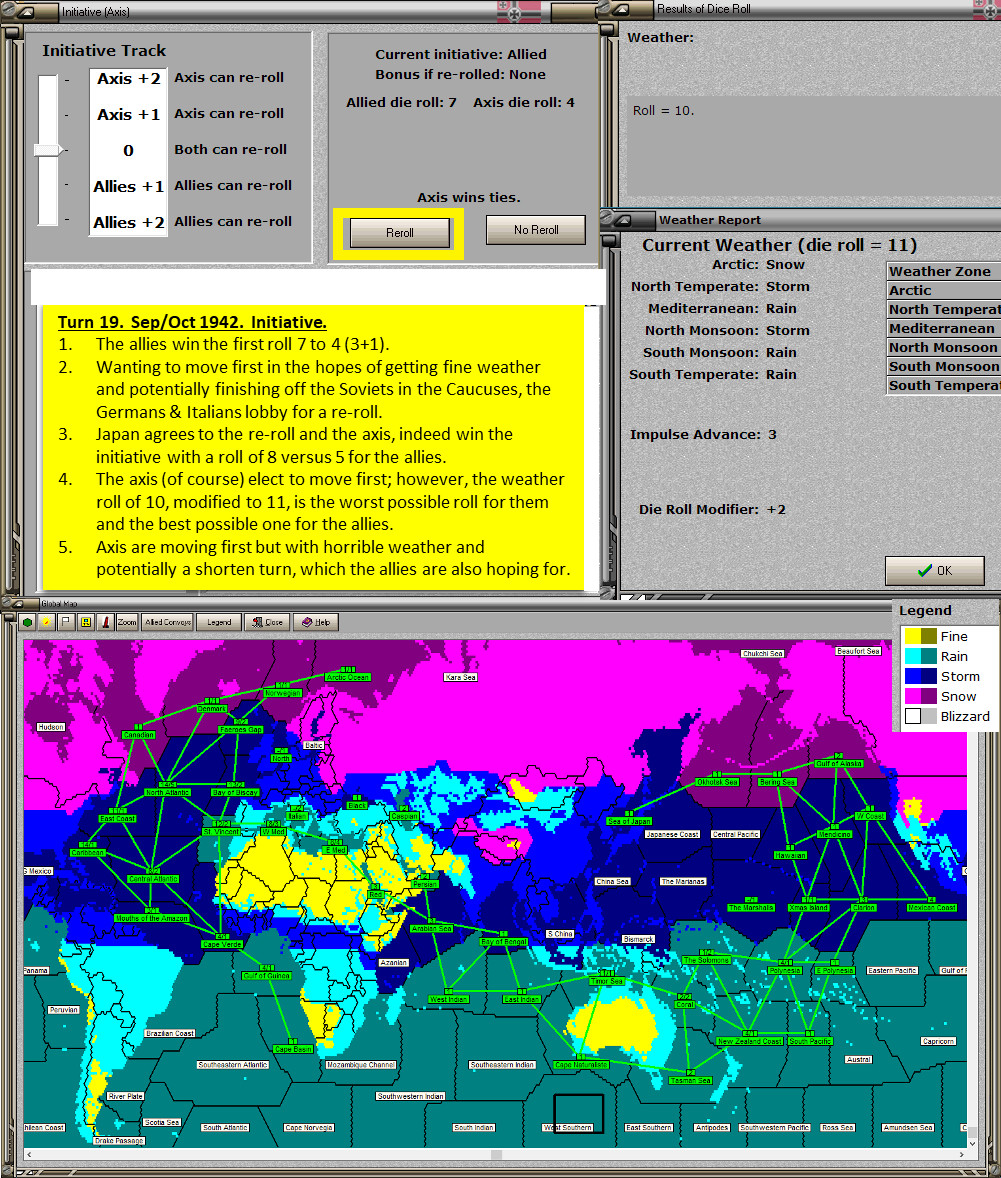Click the Timor Sea label on the map
The height and width of the screenshot is (1178, 1001).
coord(606,981)
